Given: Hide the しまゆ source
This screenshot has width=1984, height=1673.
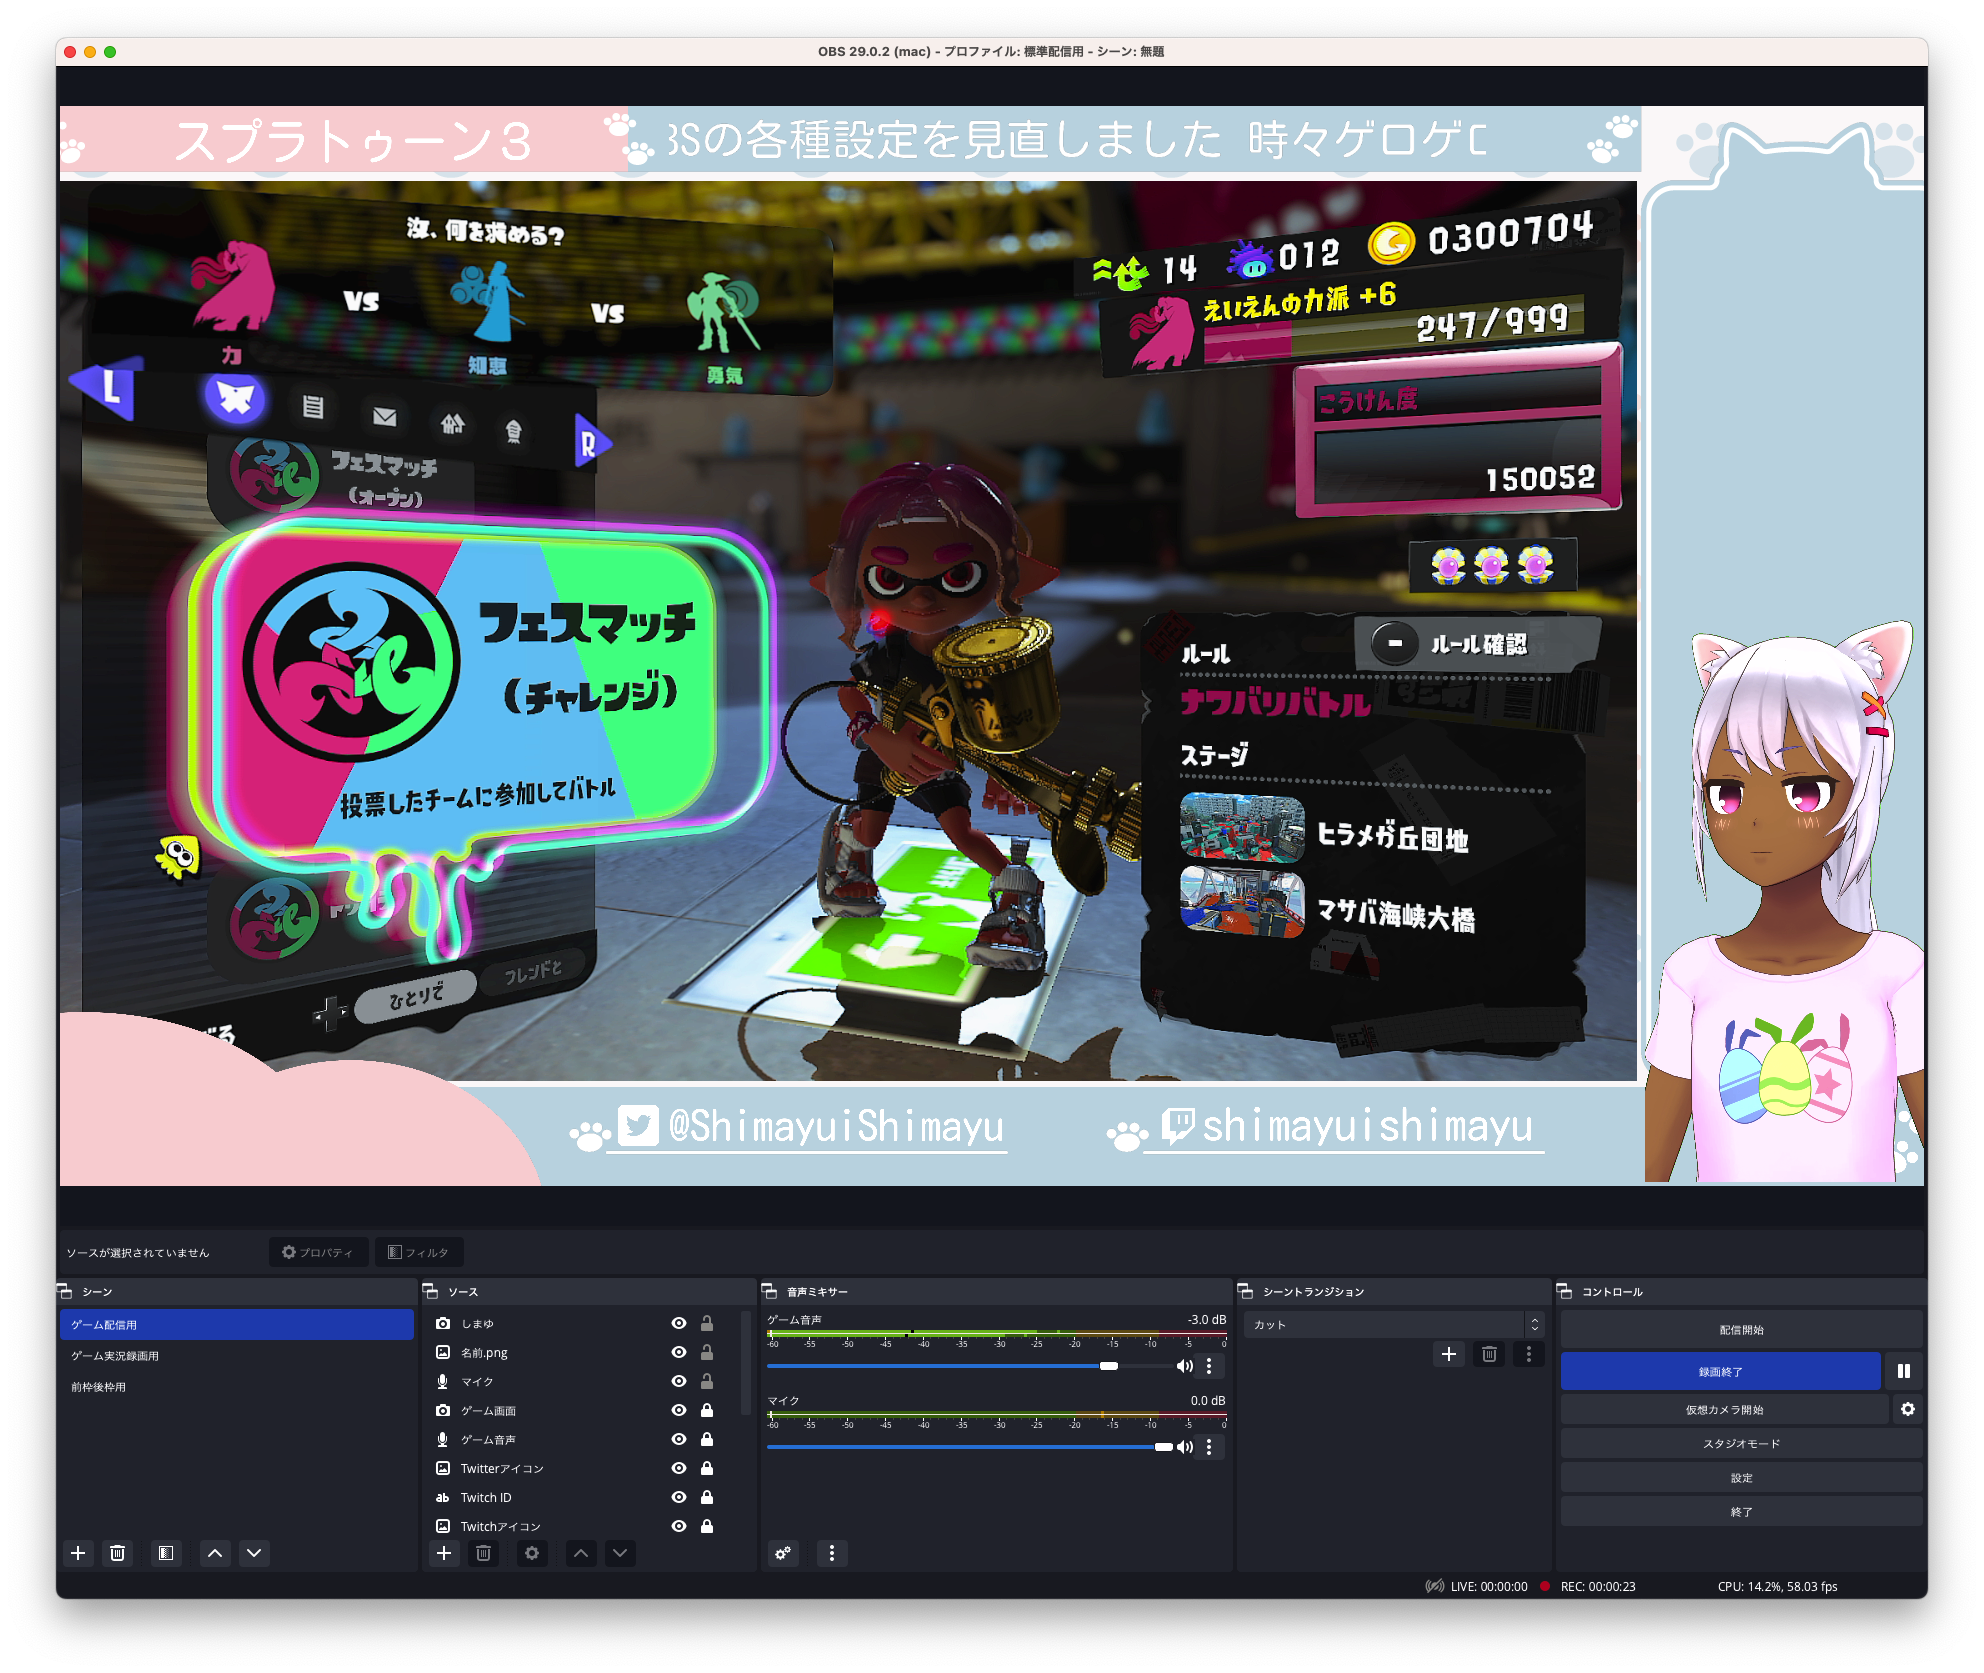Looking at the screenshot, I should pos(679,1323).
